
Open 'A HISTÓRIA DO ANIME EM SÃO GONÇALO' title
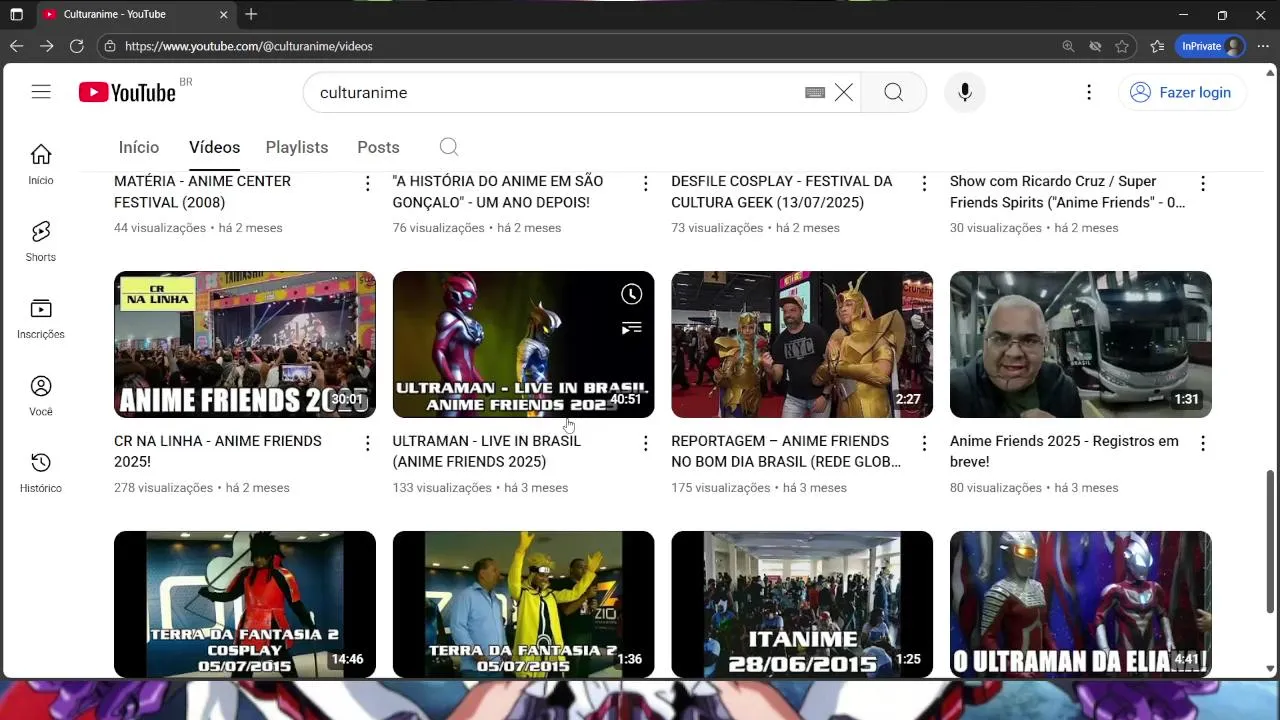[x=498, y=192]
